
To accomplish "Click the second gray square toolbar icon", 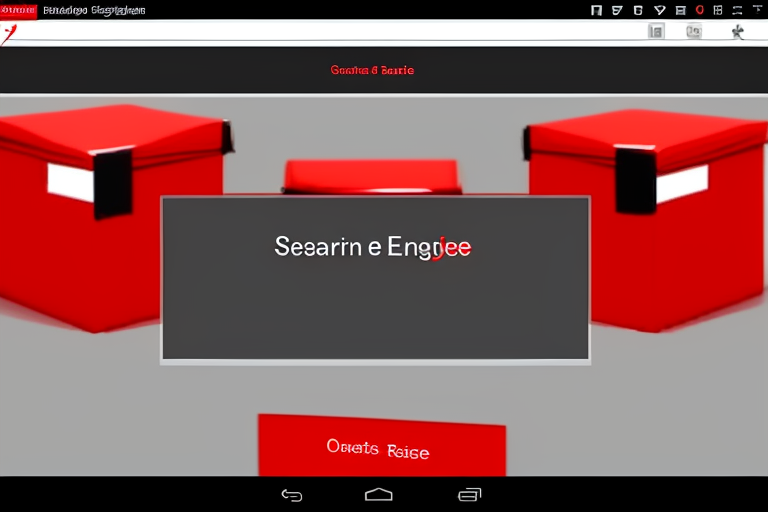I will click(694, 32).
